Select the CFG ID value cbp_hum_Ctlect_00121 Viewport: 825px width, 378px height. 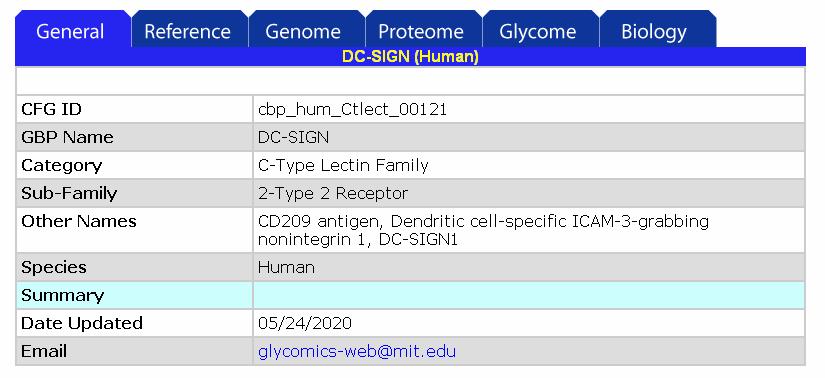coord(352,109)
